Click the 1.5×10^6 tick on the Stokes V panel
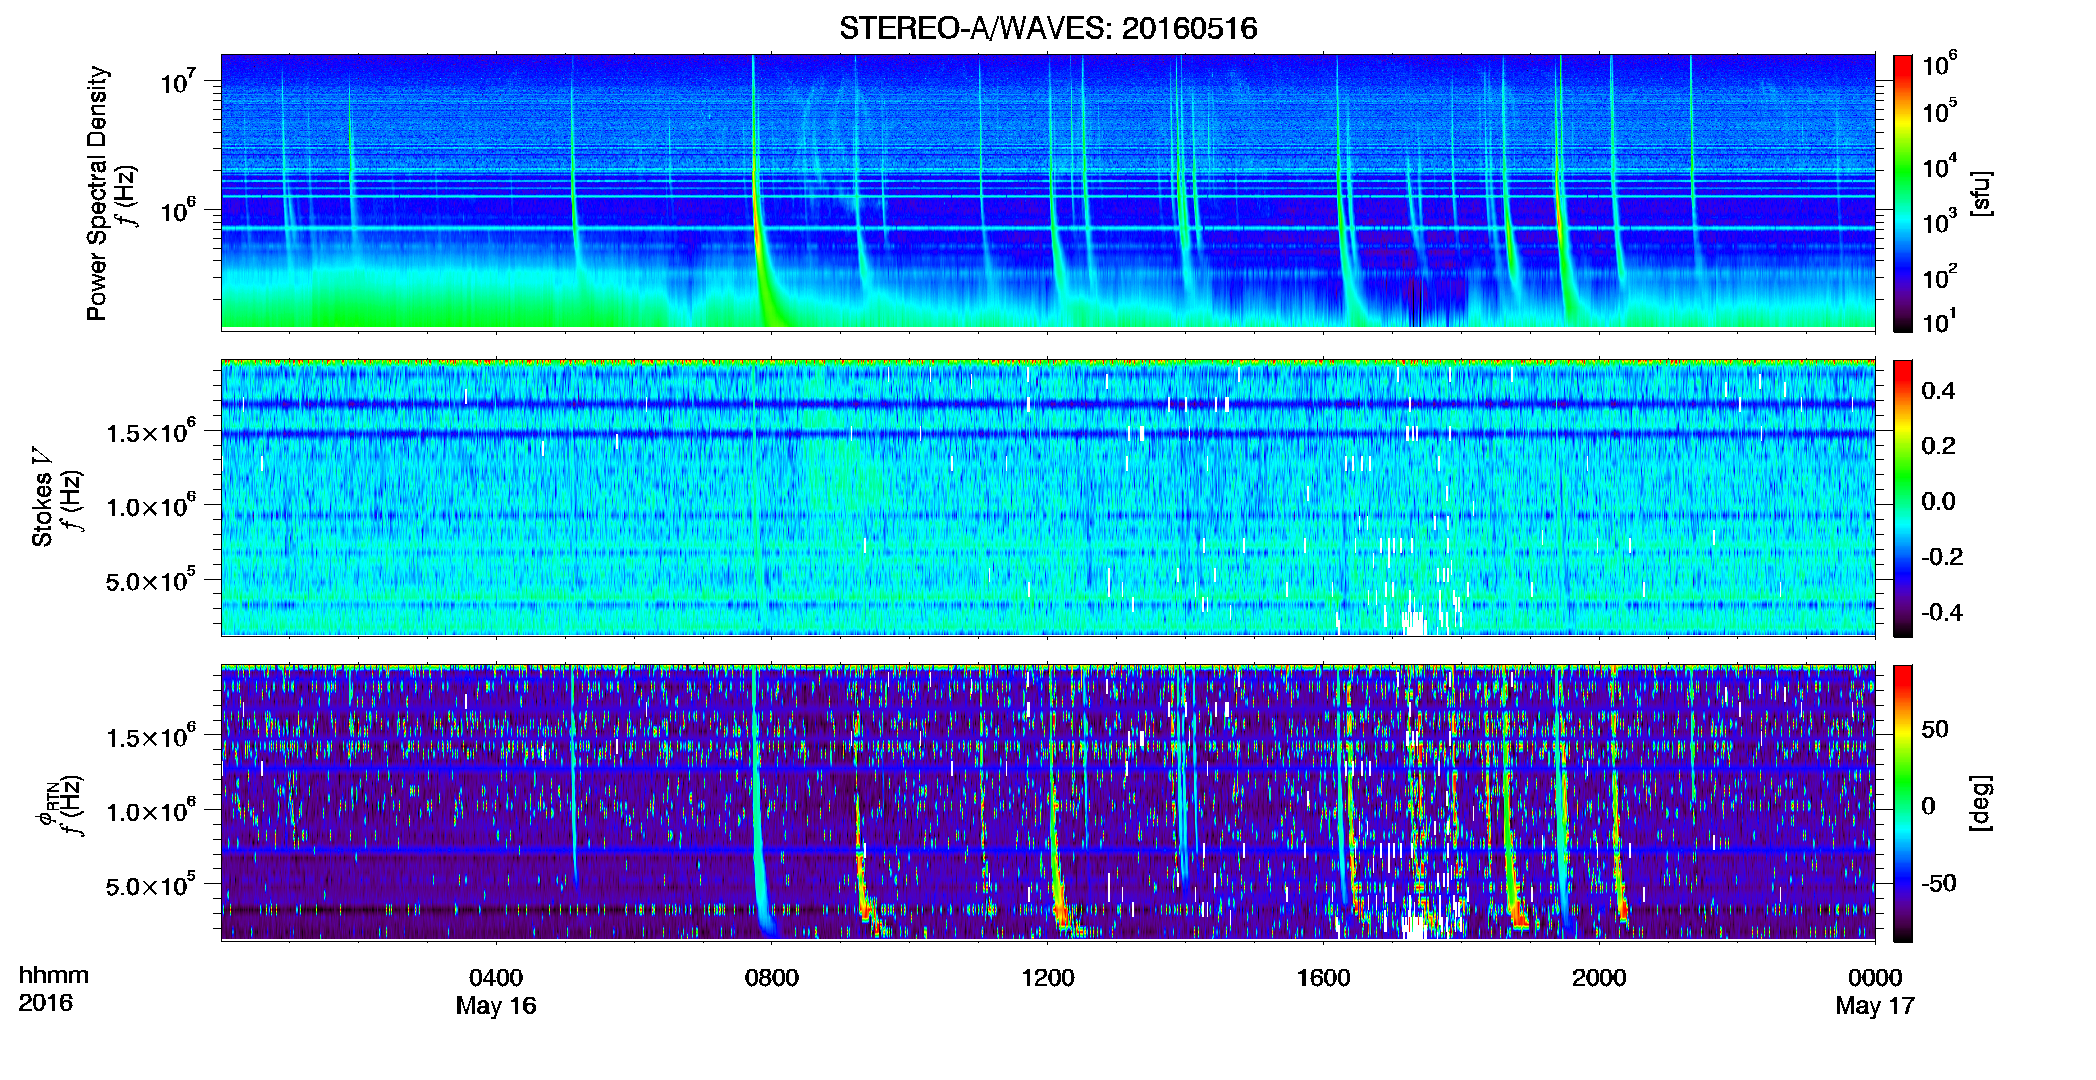 point(150,431)
